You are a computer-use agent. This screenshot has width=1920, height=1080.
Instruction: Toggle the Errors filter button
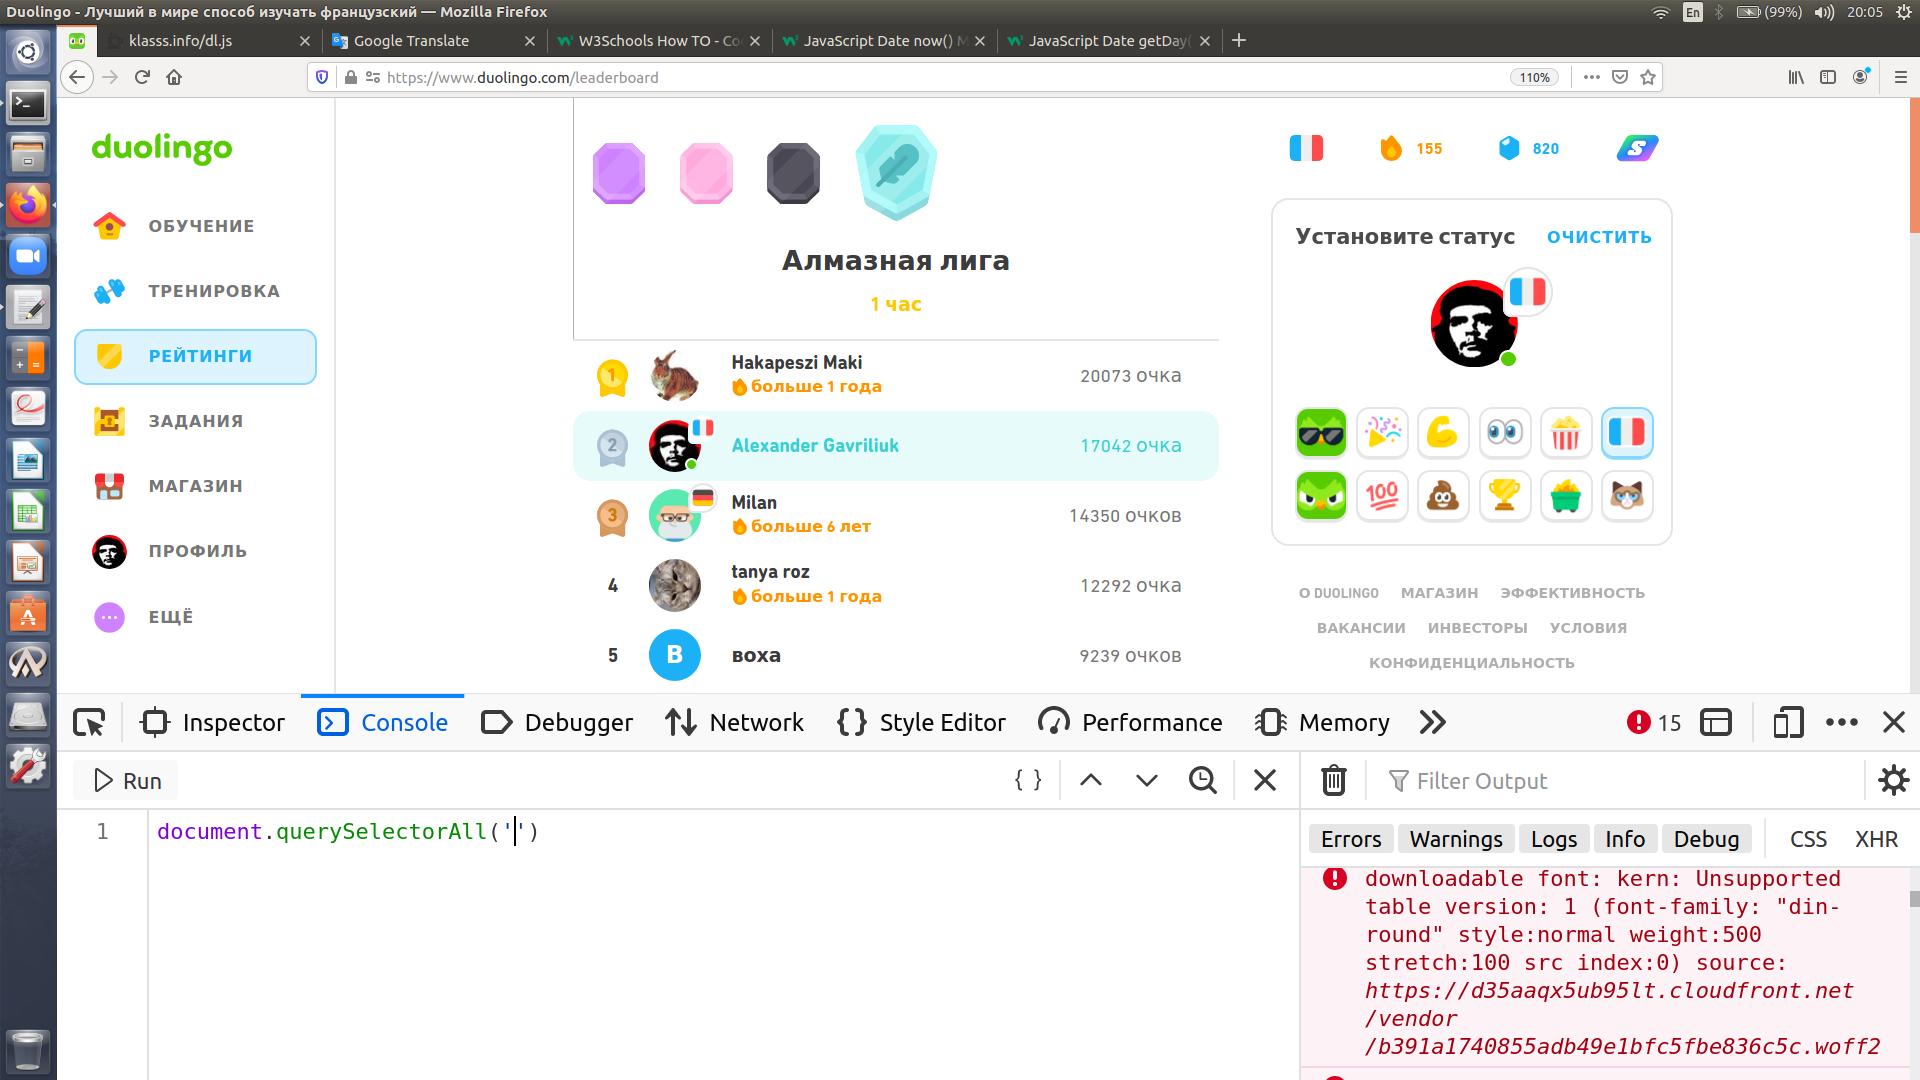pyautogui.click(x=1350, y=839)
